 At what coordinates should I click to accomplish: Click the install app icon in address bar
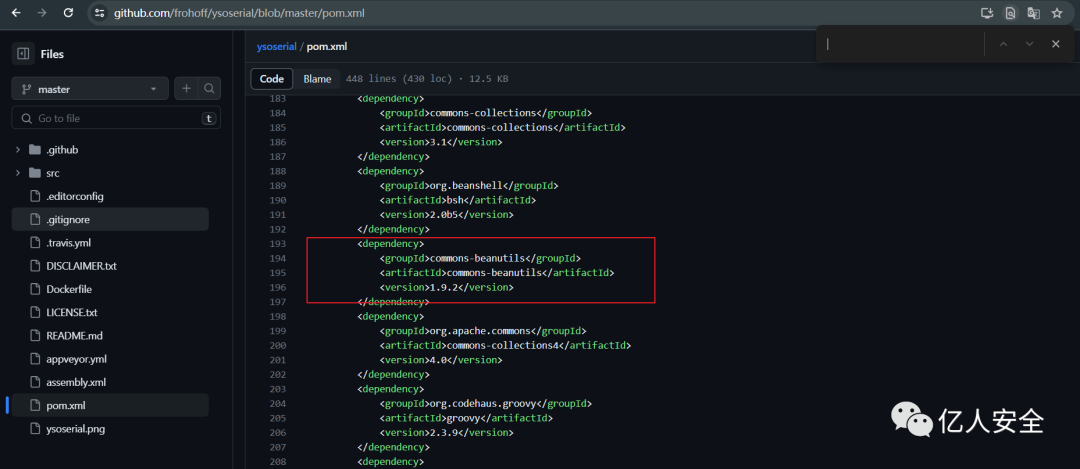[987, 13]
